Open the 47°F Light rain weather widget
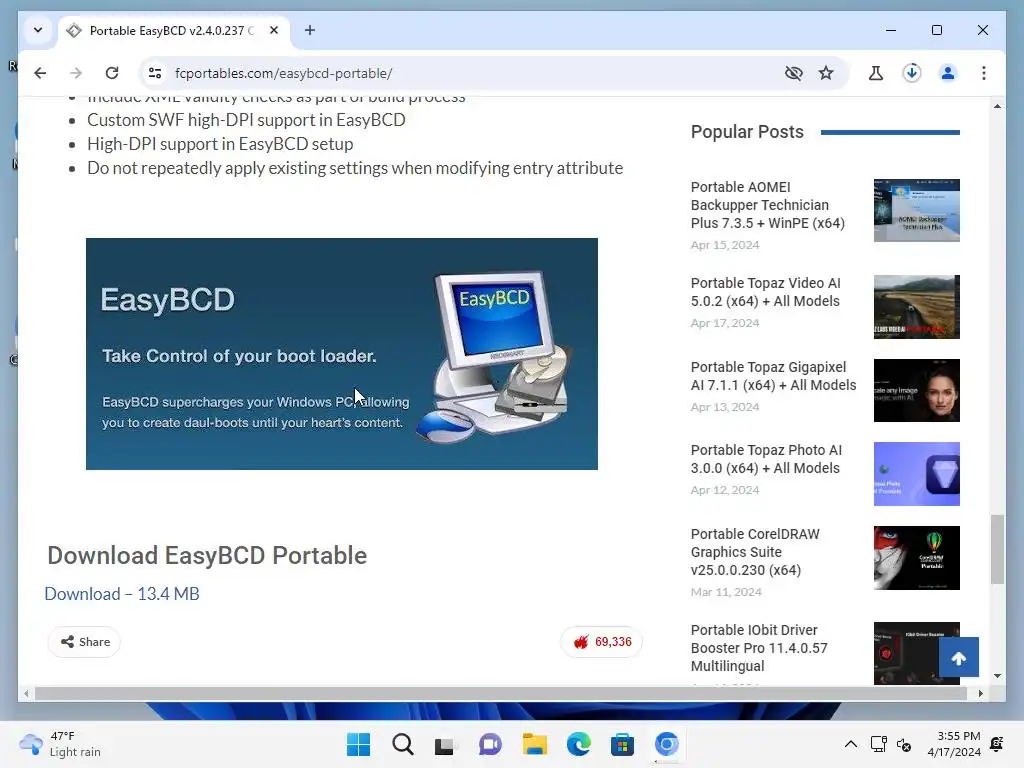1024x768 pixels. [60, 744]
